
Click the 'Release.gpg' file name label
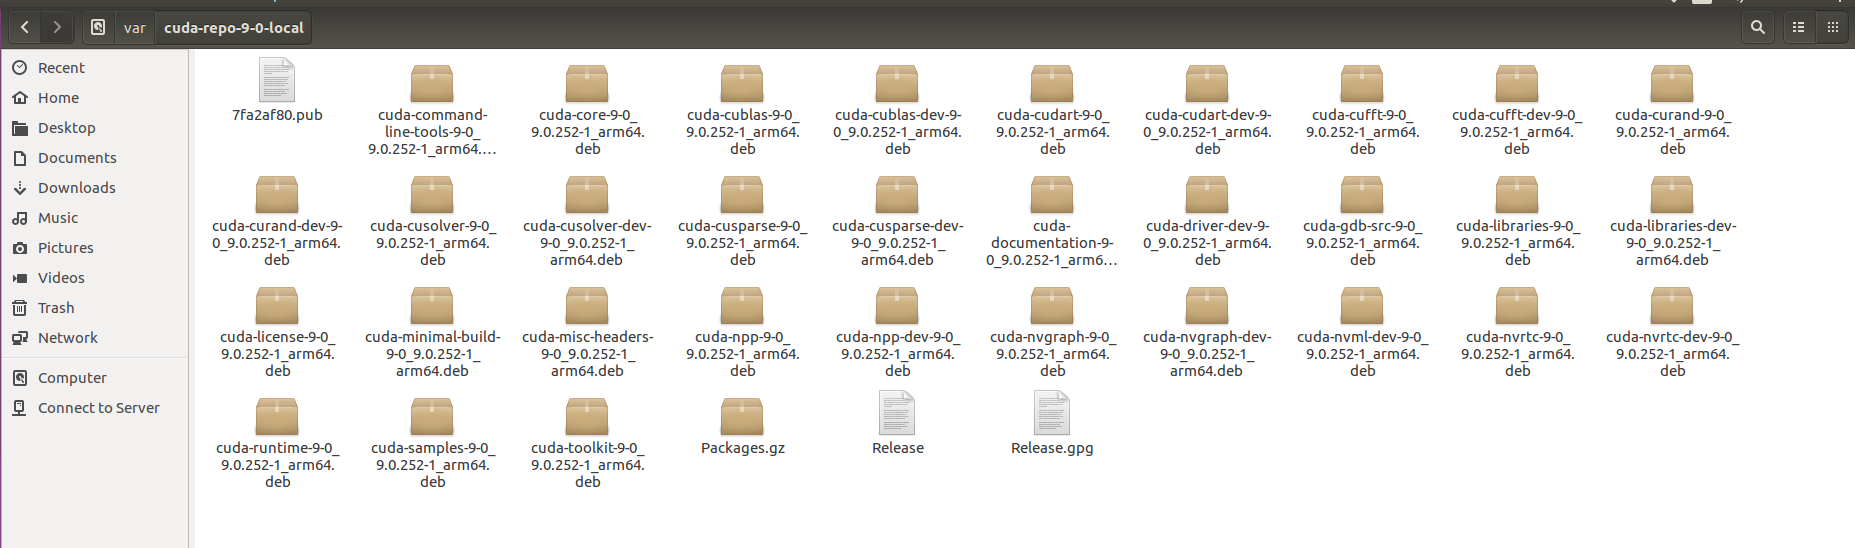1052,448
